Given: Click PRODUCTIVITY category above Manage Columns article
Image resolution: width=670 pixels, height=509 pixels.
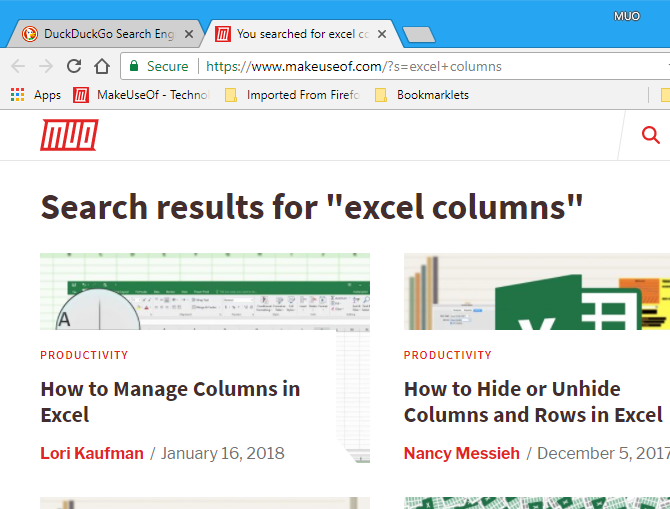Looking at the screenshot, I should [x=84, y=355].
